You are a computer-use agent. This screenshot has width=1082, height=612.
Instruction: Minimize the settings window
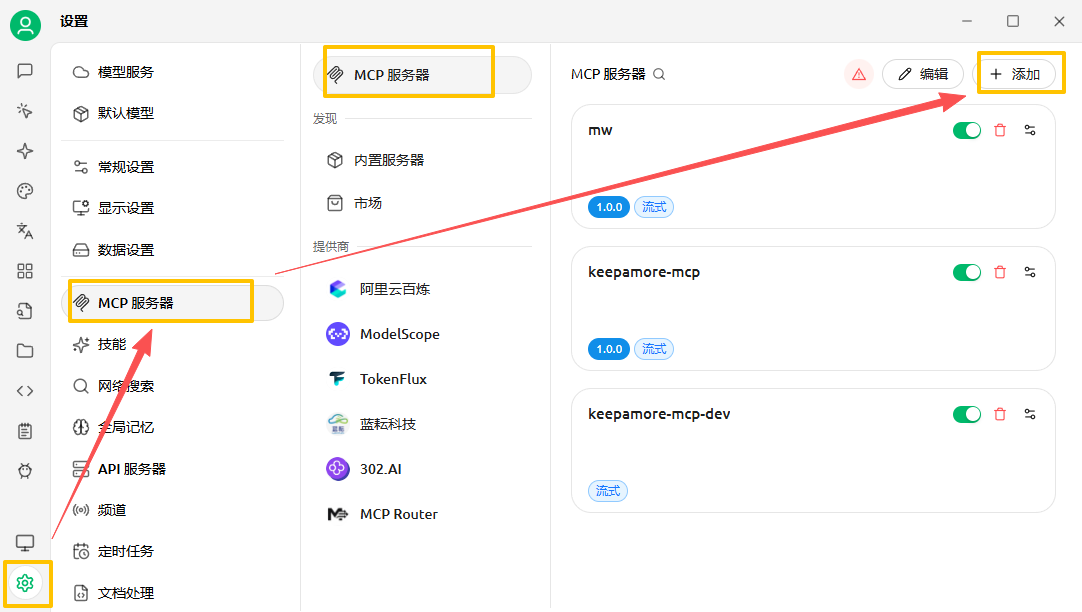pyautogui.click(x=967, y=21)
